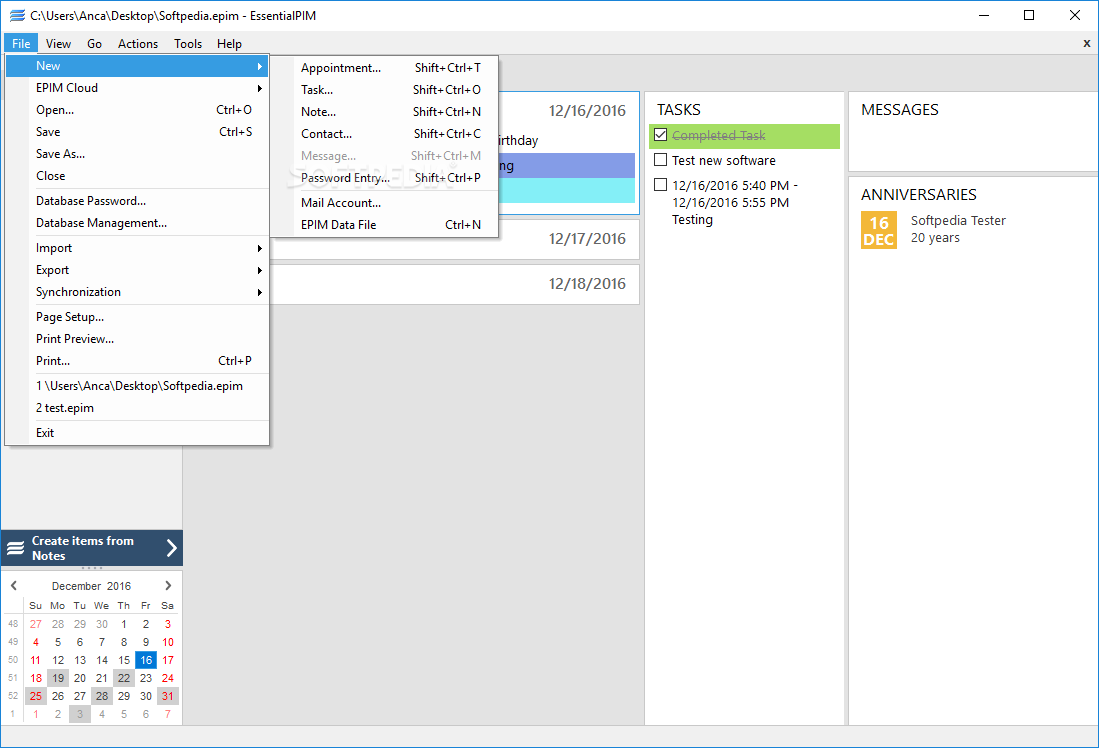The height and width of the screenshot is (748, 1099).
Task: Uncheck the Completed Task checkbox
Action: coord(660,135)
